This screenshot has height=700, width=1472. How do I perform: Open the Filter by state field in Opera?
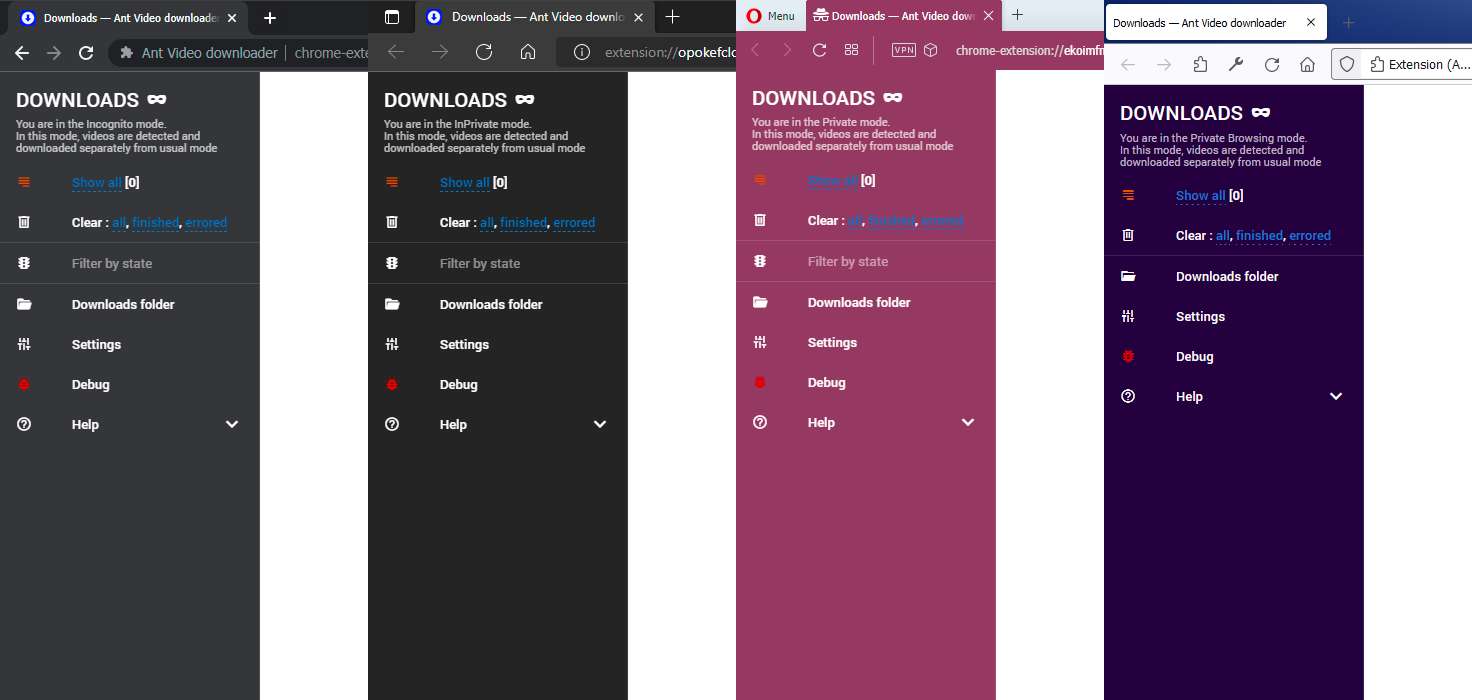866,261
